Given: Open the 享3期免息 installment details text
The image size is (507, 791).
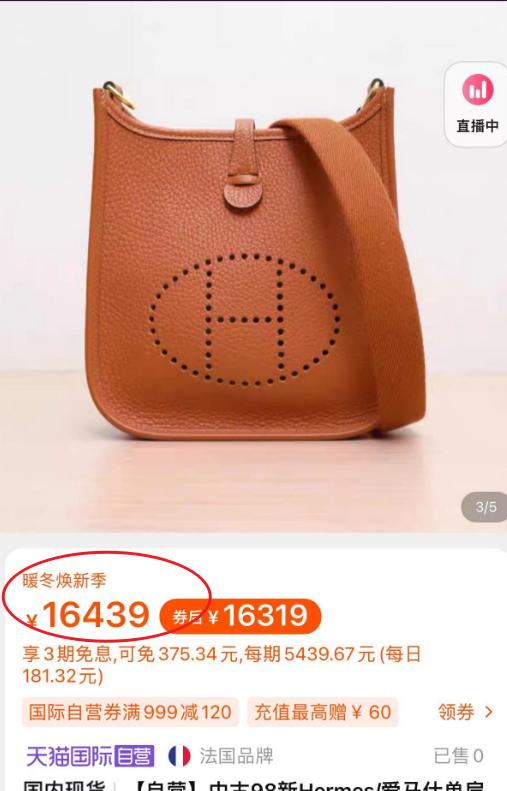Looking at the screenshot, I should [221, 664].
